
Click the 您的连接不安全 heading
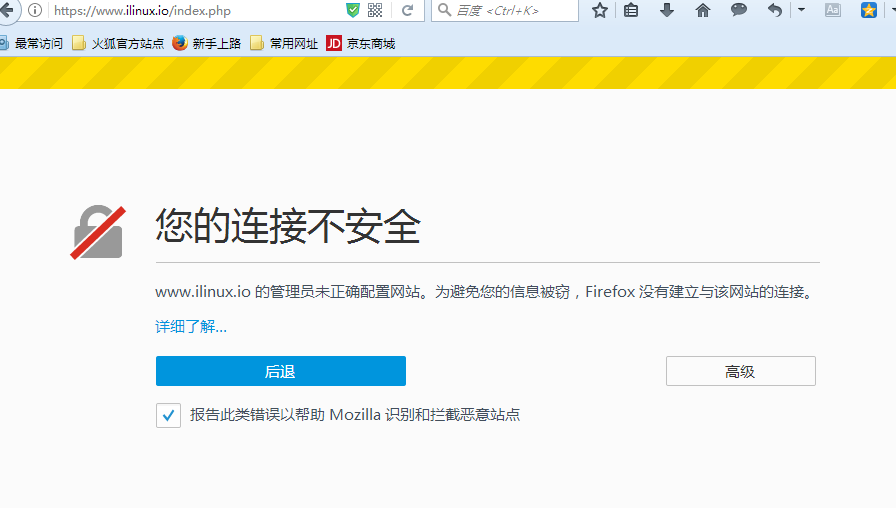click(288, 226)
